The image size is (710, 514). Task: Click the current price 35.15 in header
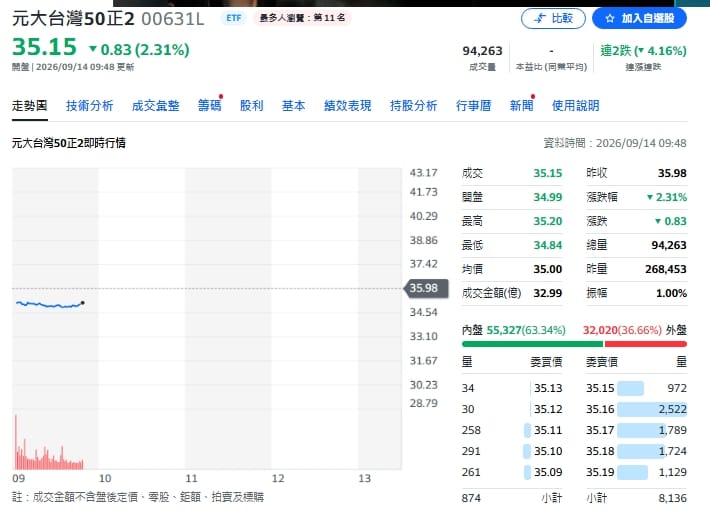click(x=44, y=47)
